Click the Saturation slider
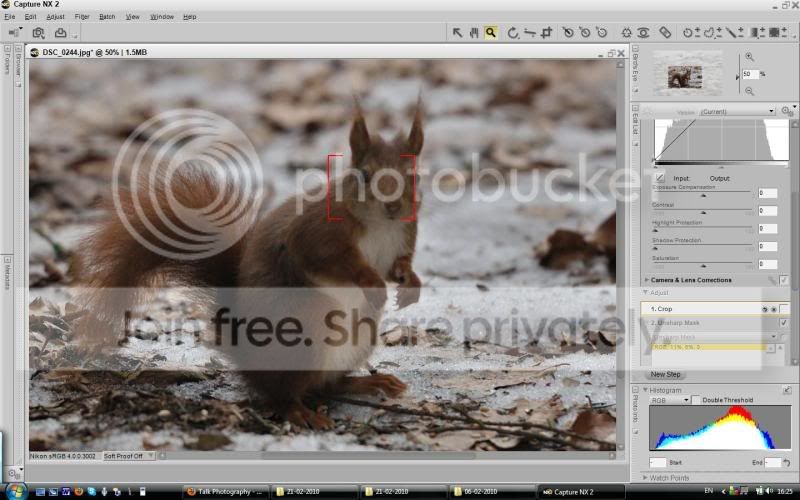 [704, 265]
